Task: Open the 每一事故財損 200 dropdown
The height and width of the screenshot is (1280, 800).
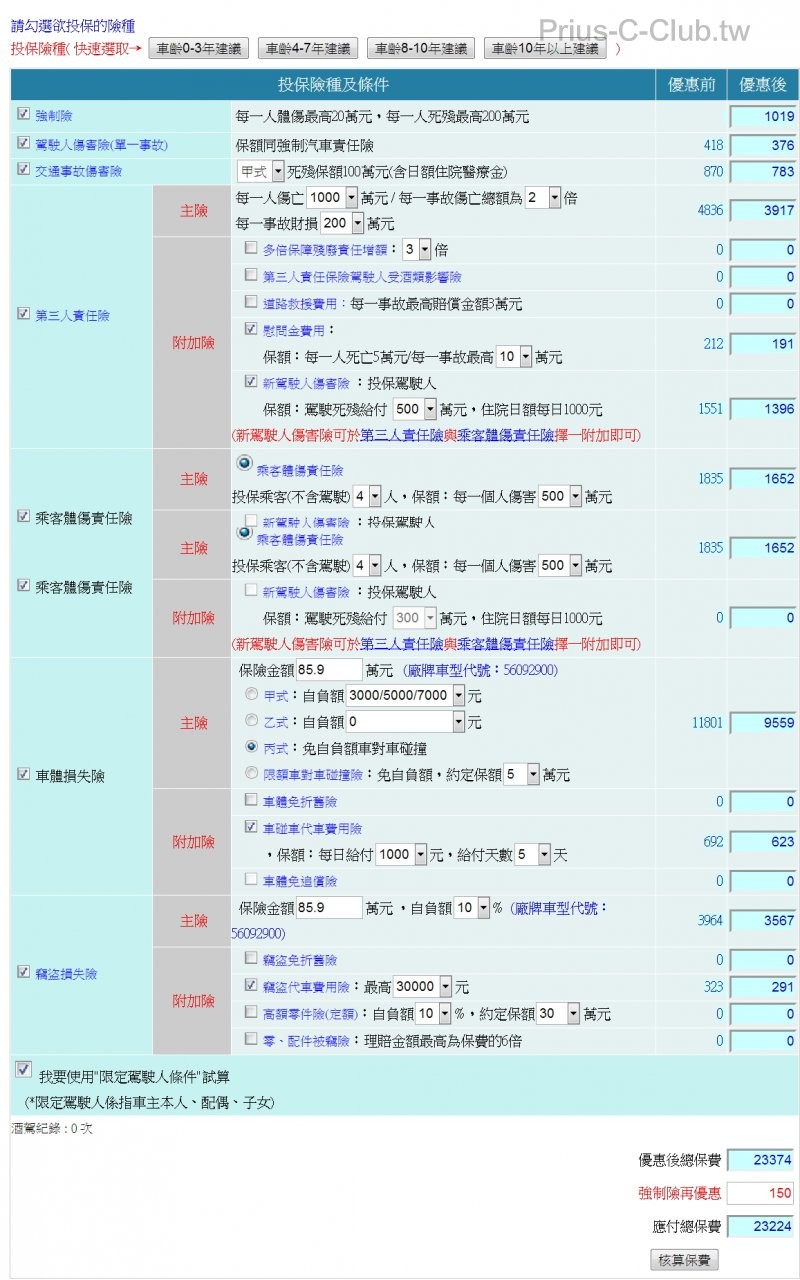Action: coord(342,223)
